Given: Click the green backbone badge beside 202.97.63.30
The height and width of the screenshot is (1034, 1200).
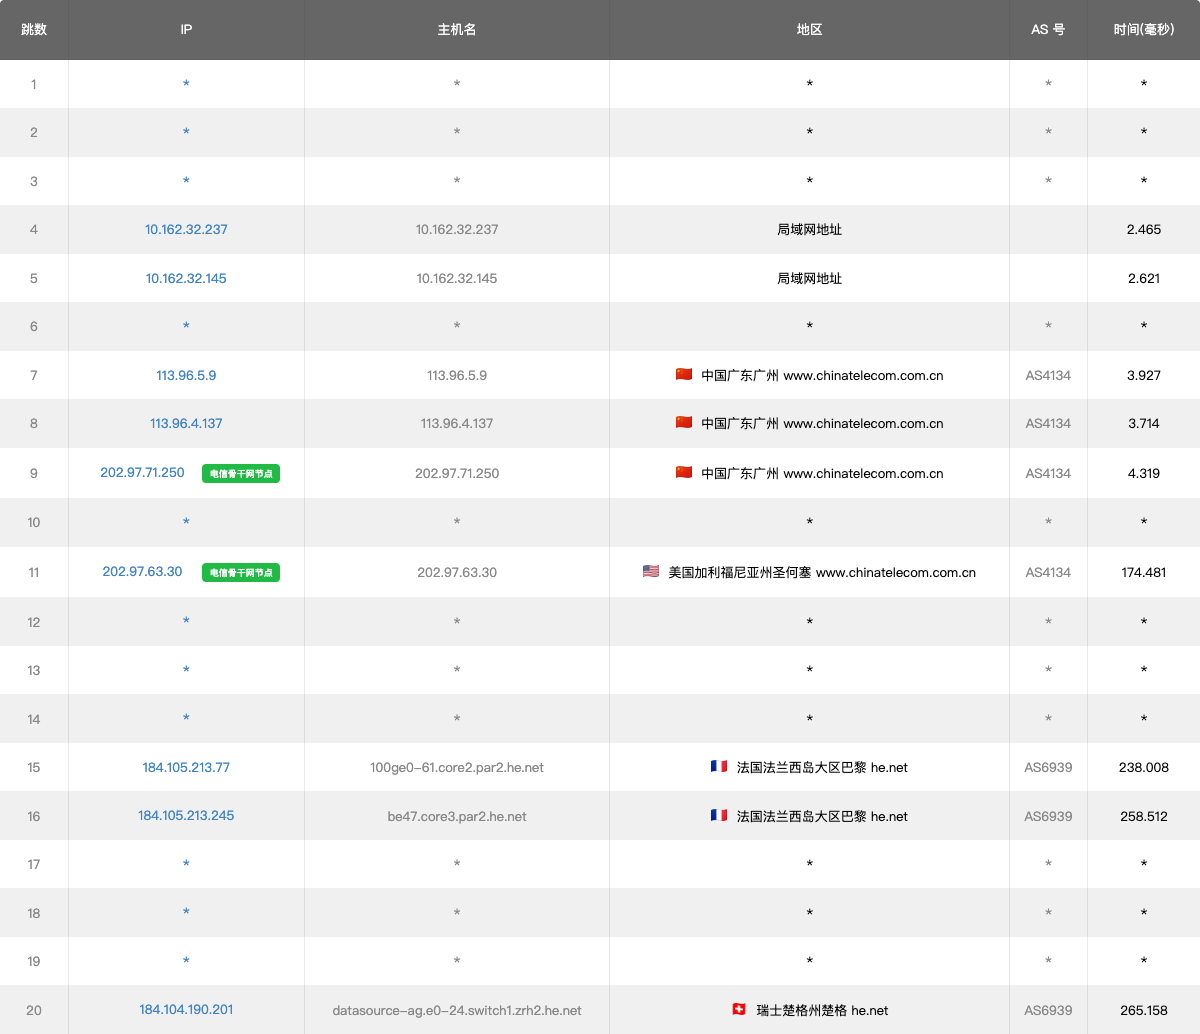Looking at the screenshot, I should pos(241,573).
